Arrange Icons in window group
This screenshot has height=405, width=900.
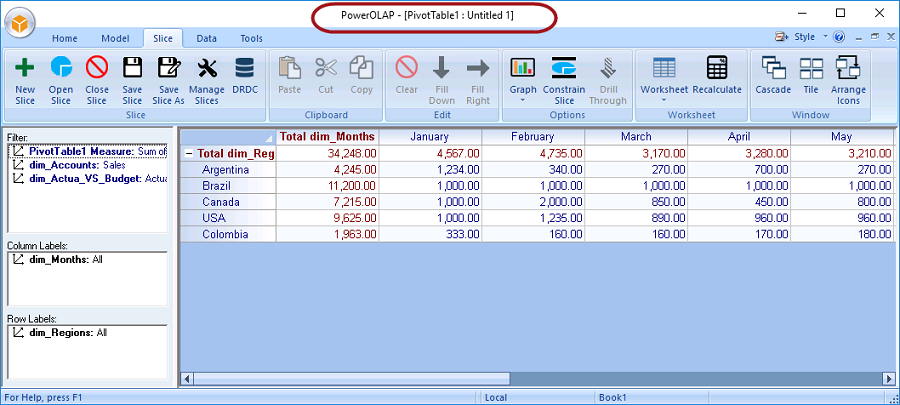(848, 80)
